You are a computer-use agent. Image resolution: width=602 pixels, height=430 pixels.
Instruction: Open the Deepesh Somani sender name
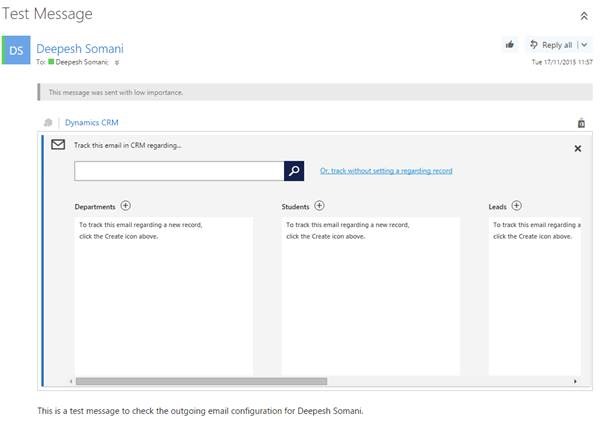click(80, 47)
